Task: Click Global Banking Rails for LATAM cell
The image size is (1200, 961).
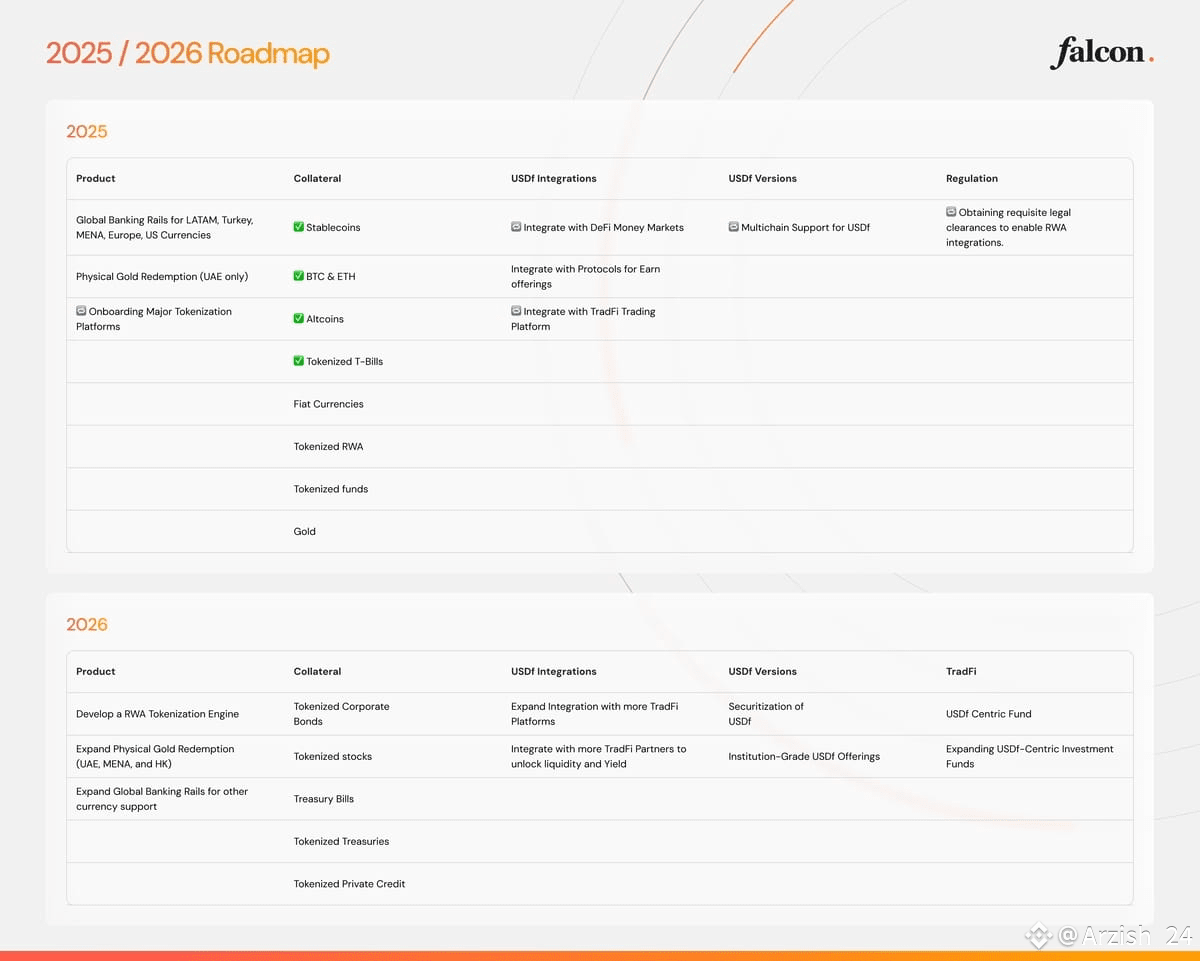Action: (x=165, y=227)
